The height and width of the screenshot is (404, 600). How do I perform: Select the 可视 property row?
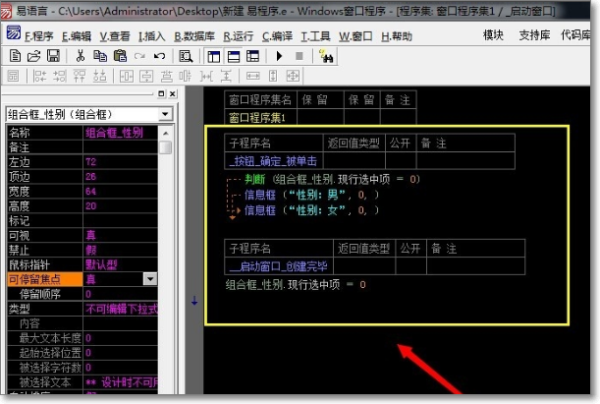[x=82, y=235]
